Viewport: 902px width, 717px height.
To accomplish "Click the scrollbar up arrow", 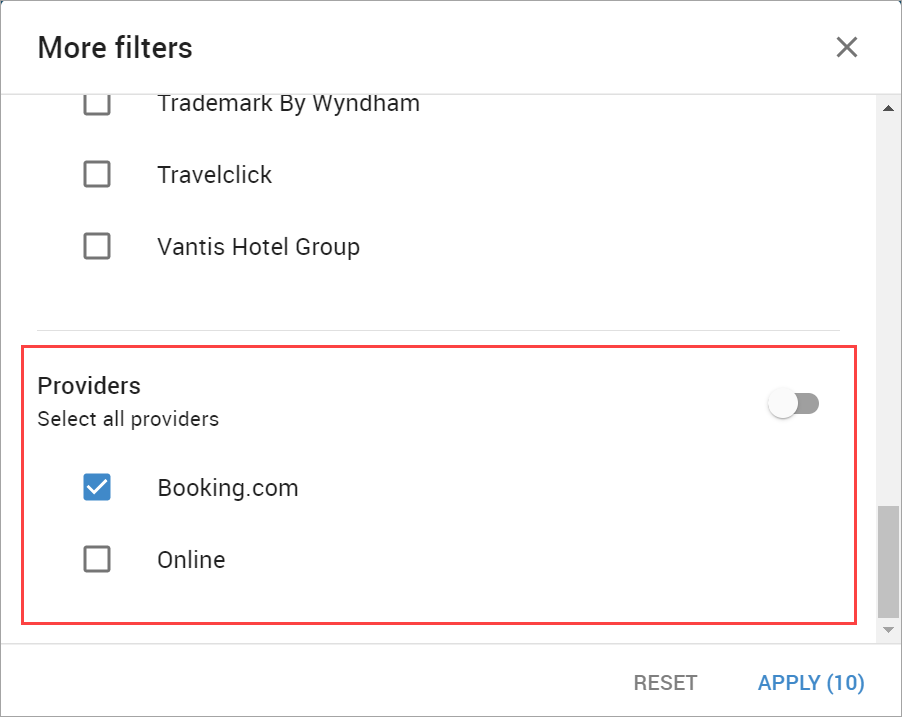I will [888, 108].
